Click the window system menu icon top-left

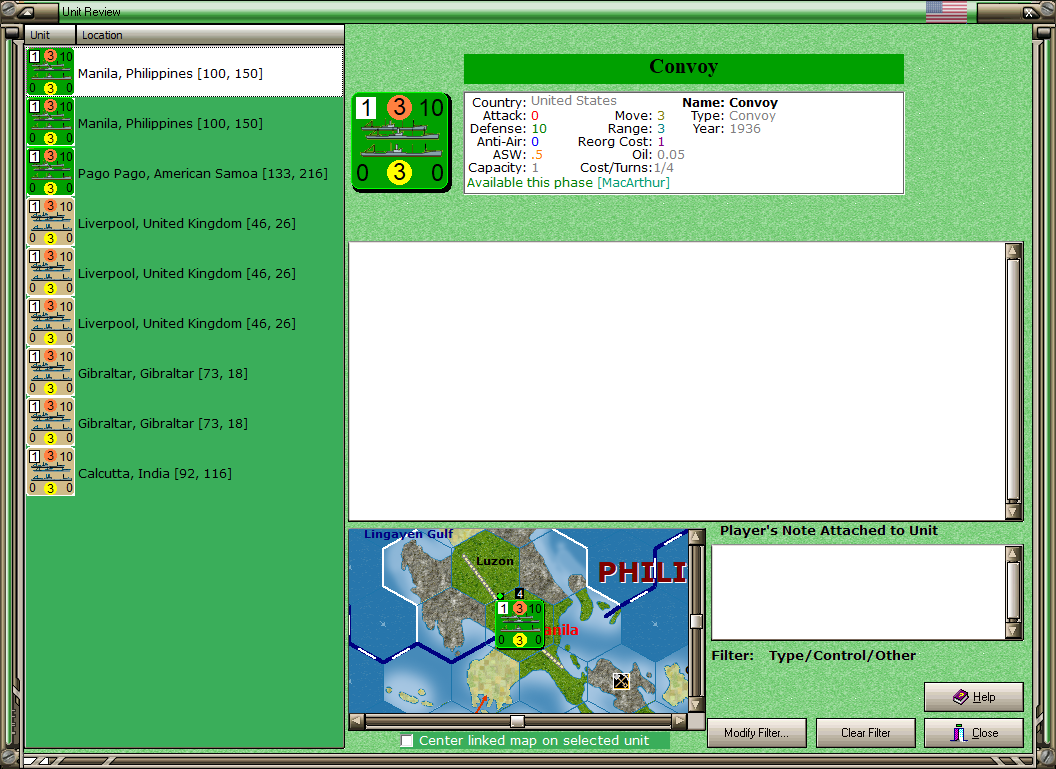26,11
